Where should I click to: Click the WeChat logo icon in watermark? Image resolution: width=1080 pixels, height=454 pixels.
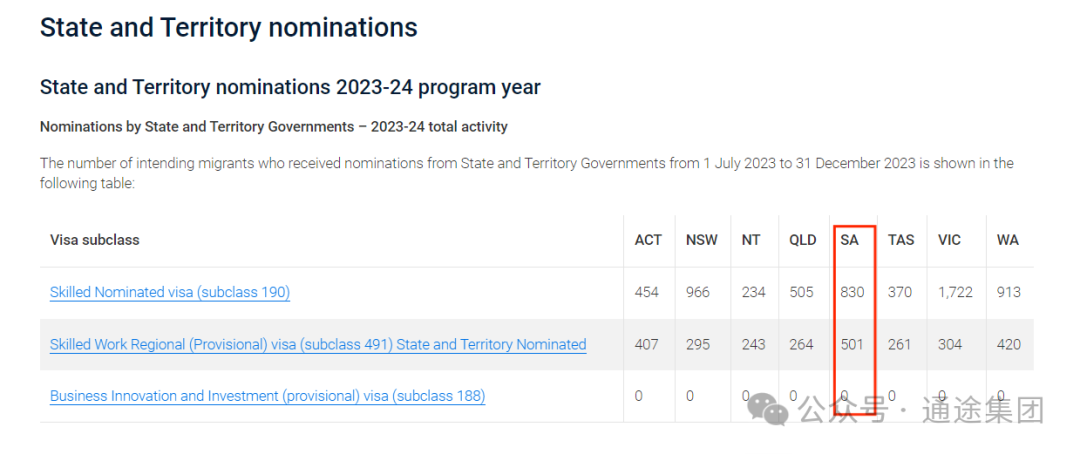tap(767, 409)
